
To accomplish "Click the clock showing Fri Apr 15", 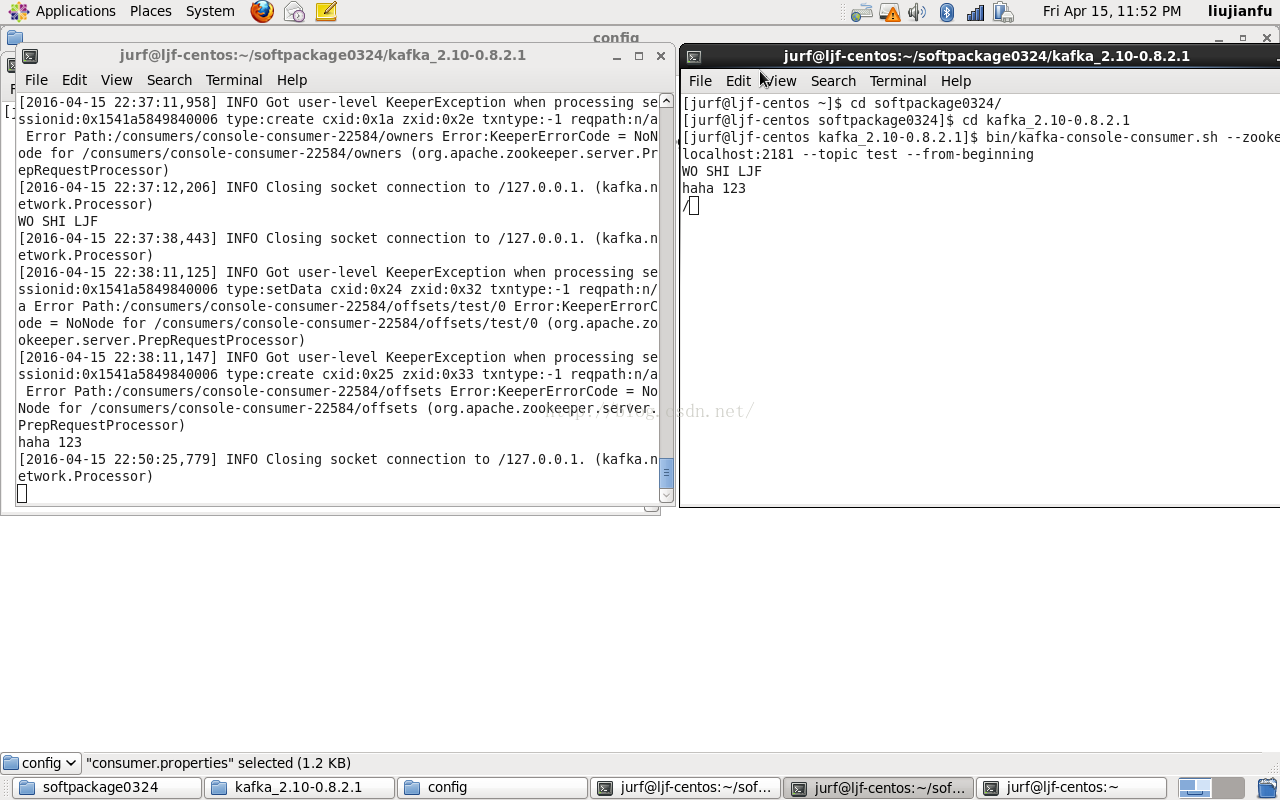I will 1112,11.
